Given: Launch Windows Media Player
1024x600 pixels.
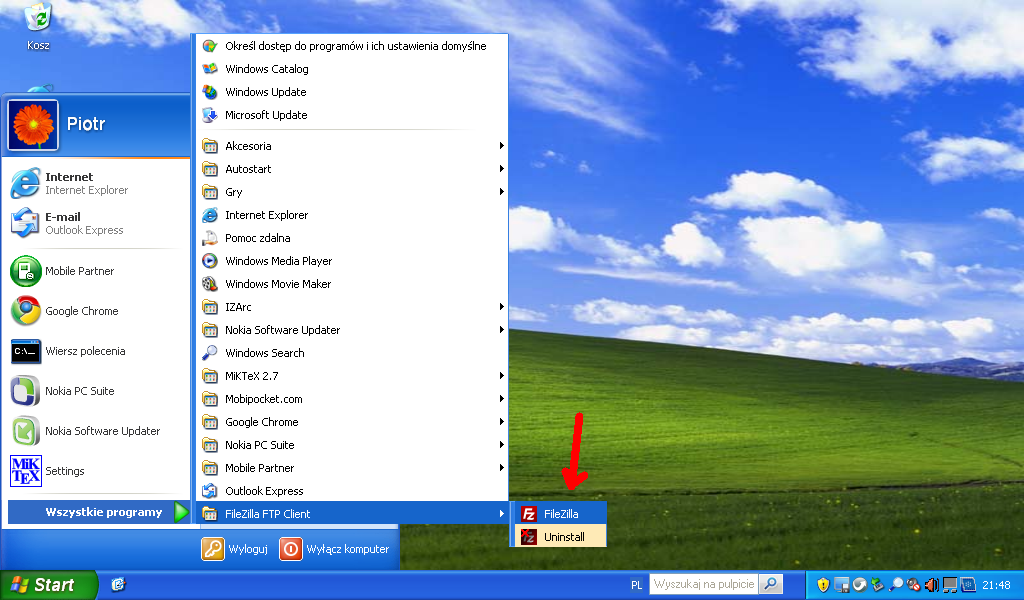Looking at the screenshot, I should tap(353, 261).
